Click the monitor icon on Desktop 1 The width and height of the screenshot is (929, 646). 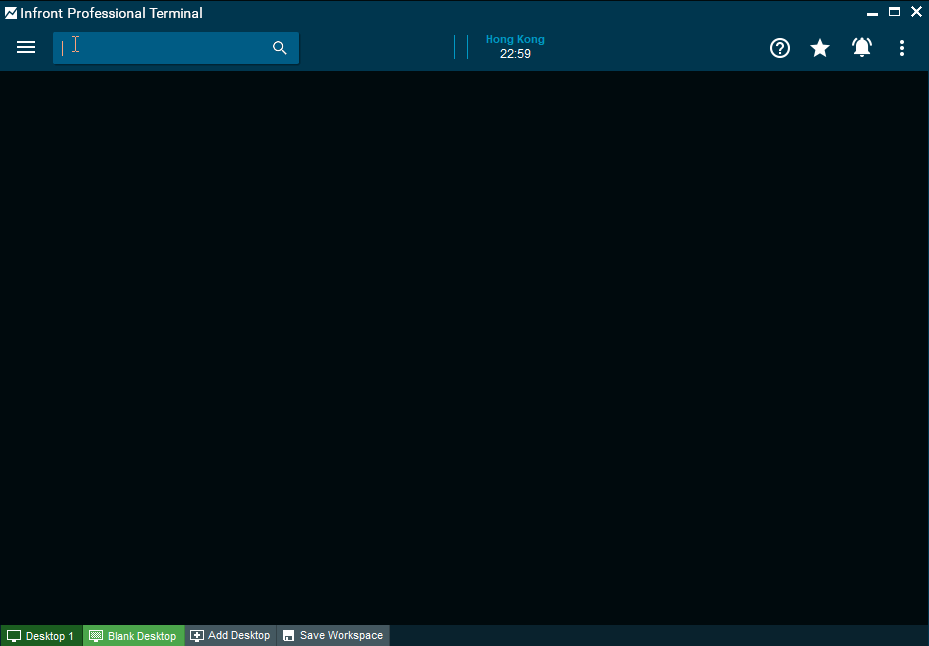point(14,636)
